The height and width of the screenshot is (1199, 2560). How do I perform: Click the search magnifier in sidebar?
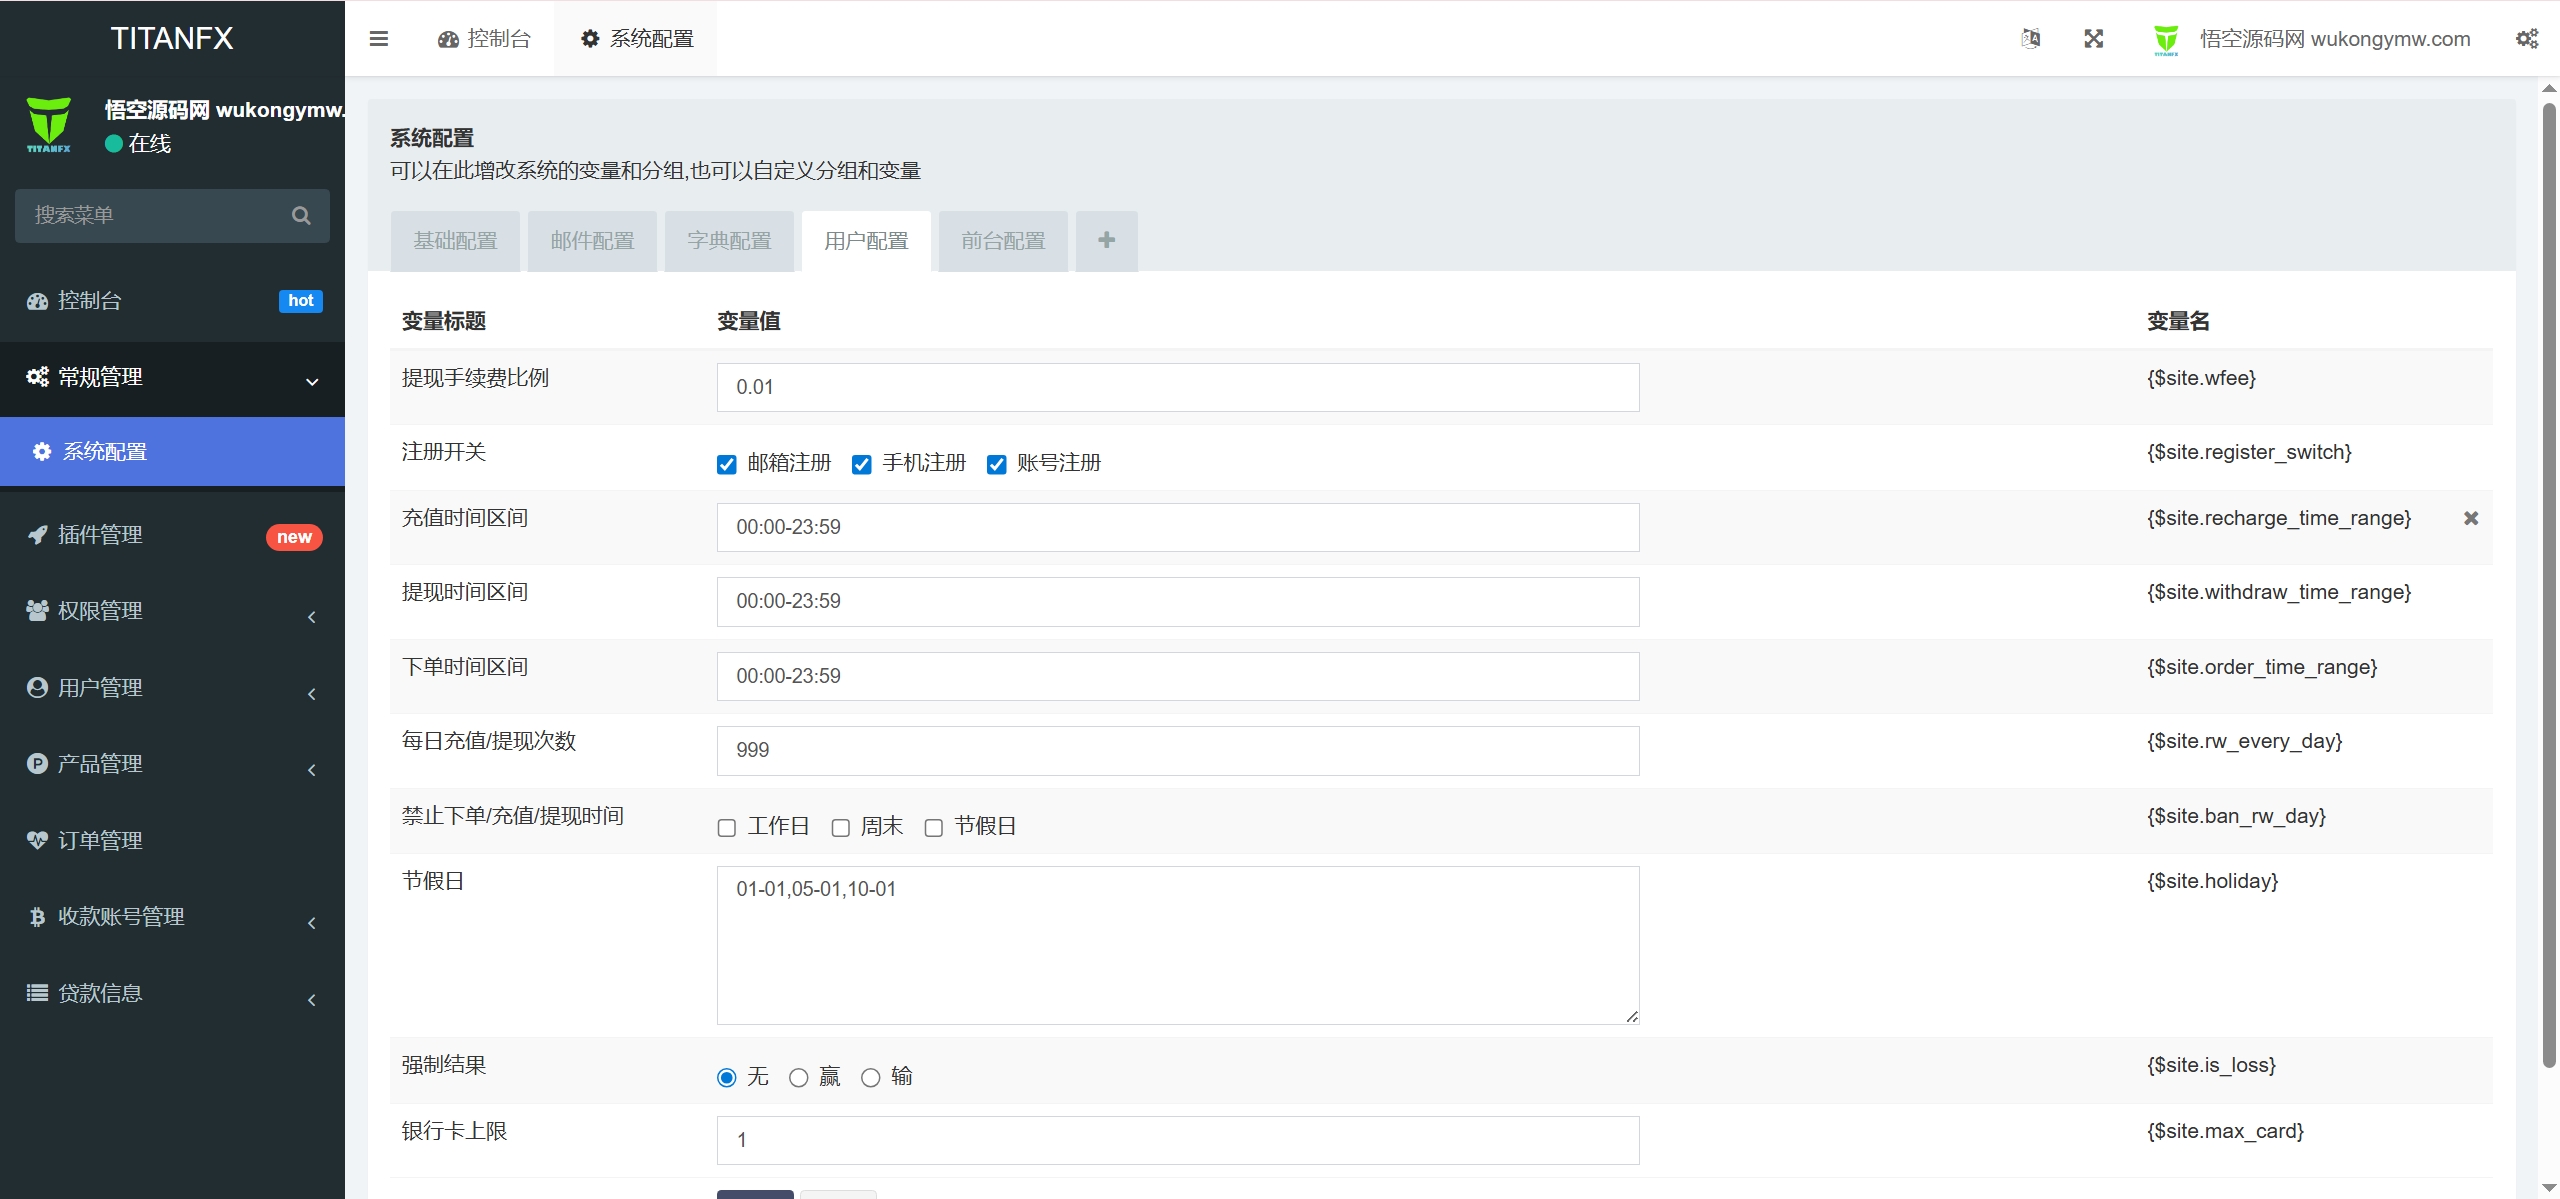click(301, 216)
